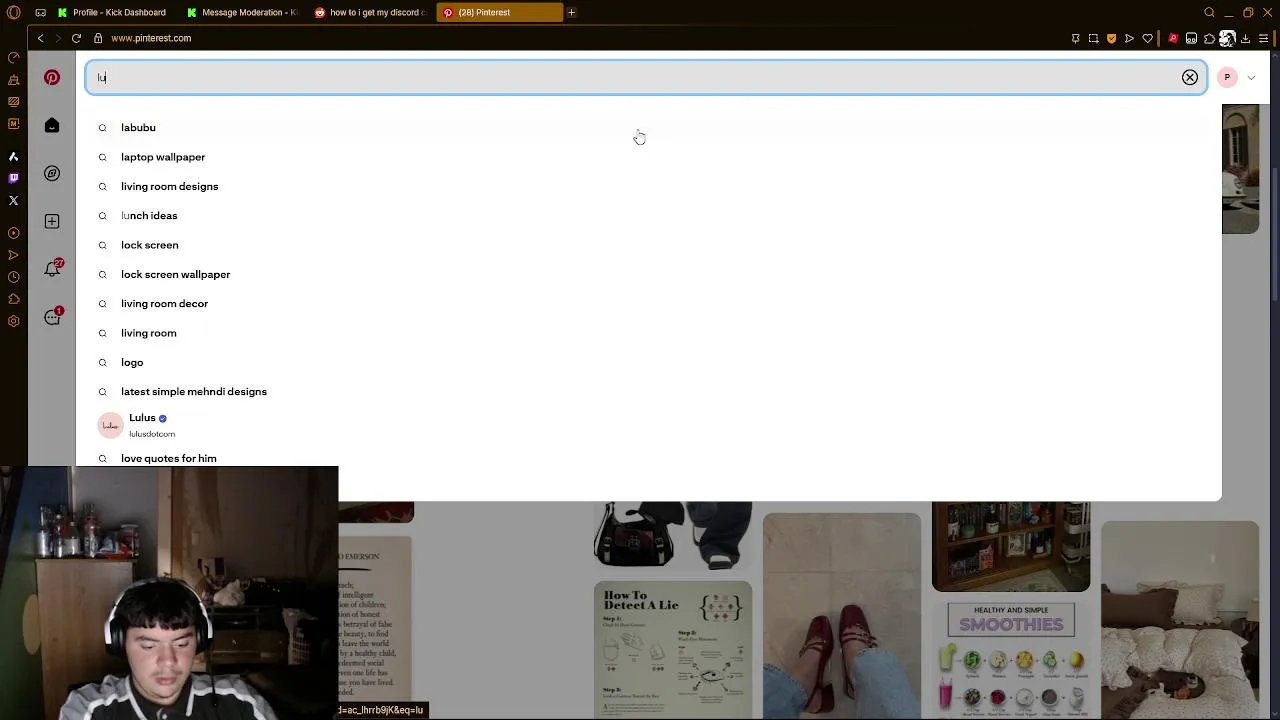This screenshot has width=1280, height=720.
Task: Clear the Pinterest search field
Action: 1190,77
